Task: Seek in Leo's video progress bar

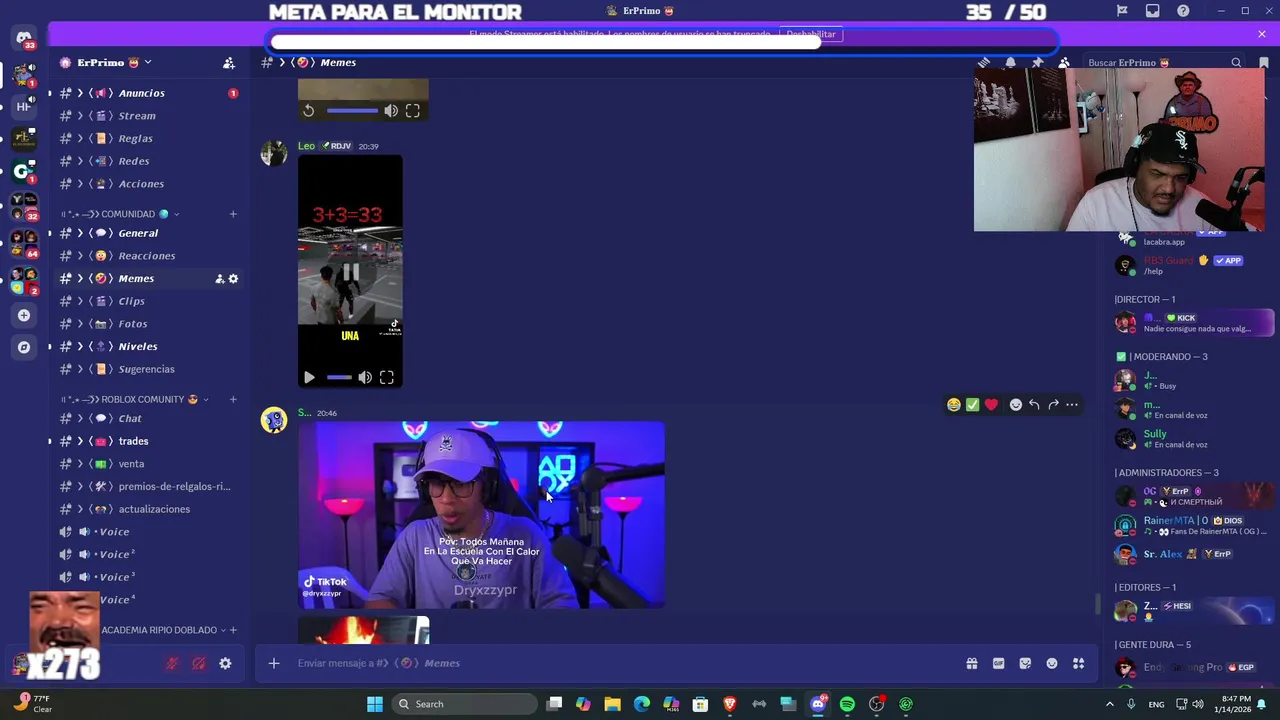Action: tap(339, 377)
